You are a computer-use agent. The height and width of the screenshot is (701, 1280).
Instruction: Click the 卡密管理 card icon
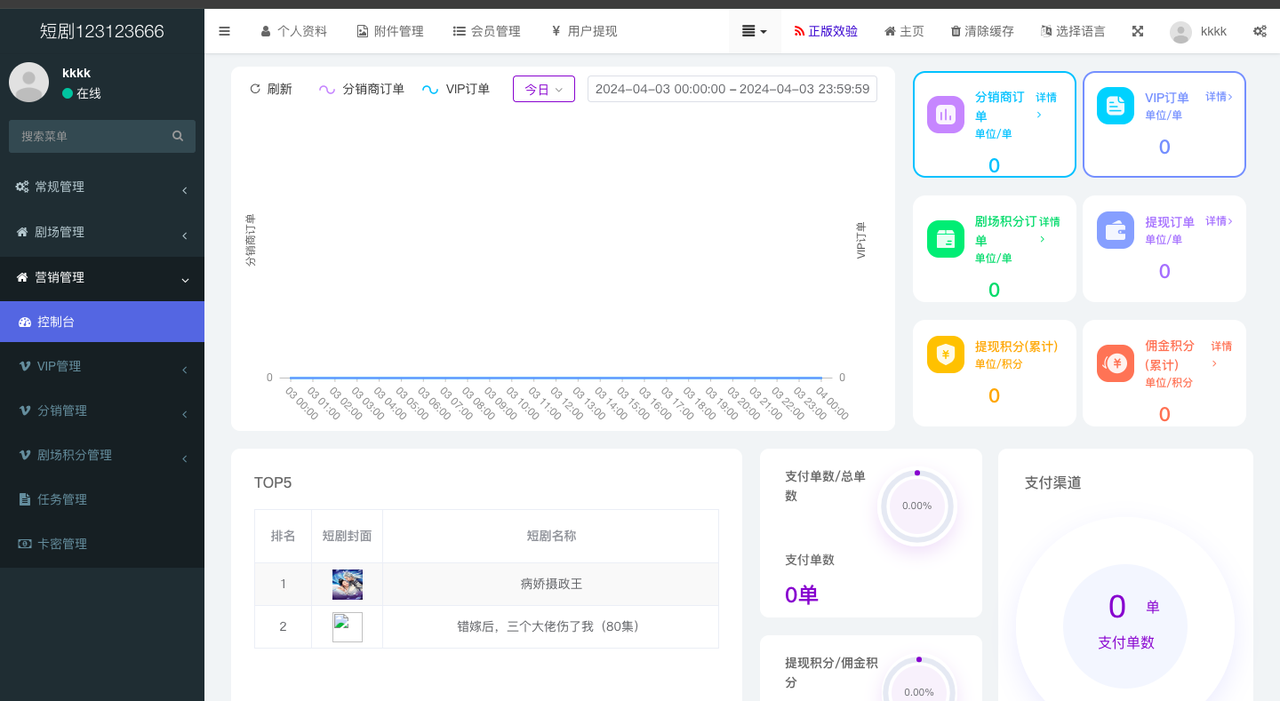25,544
